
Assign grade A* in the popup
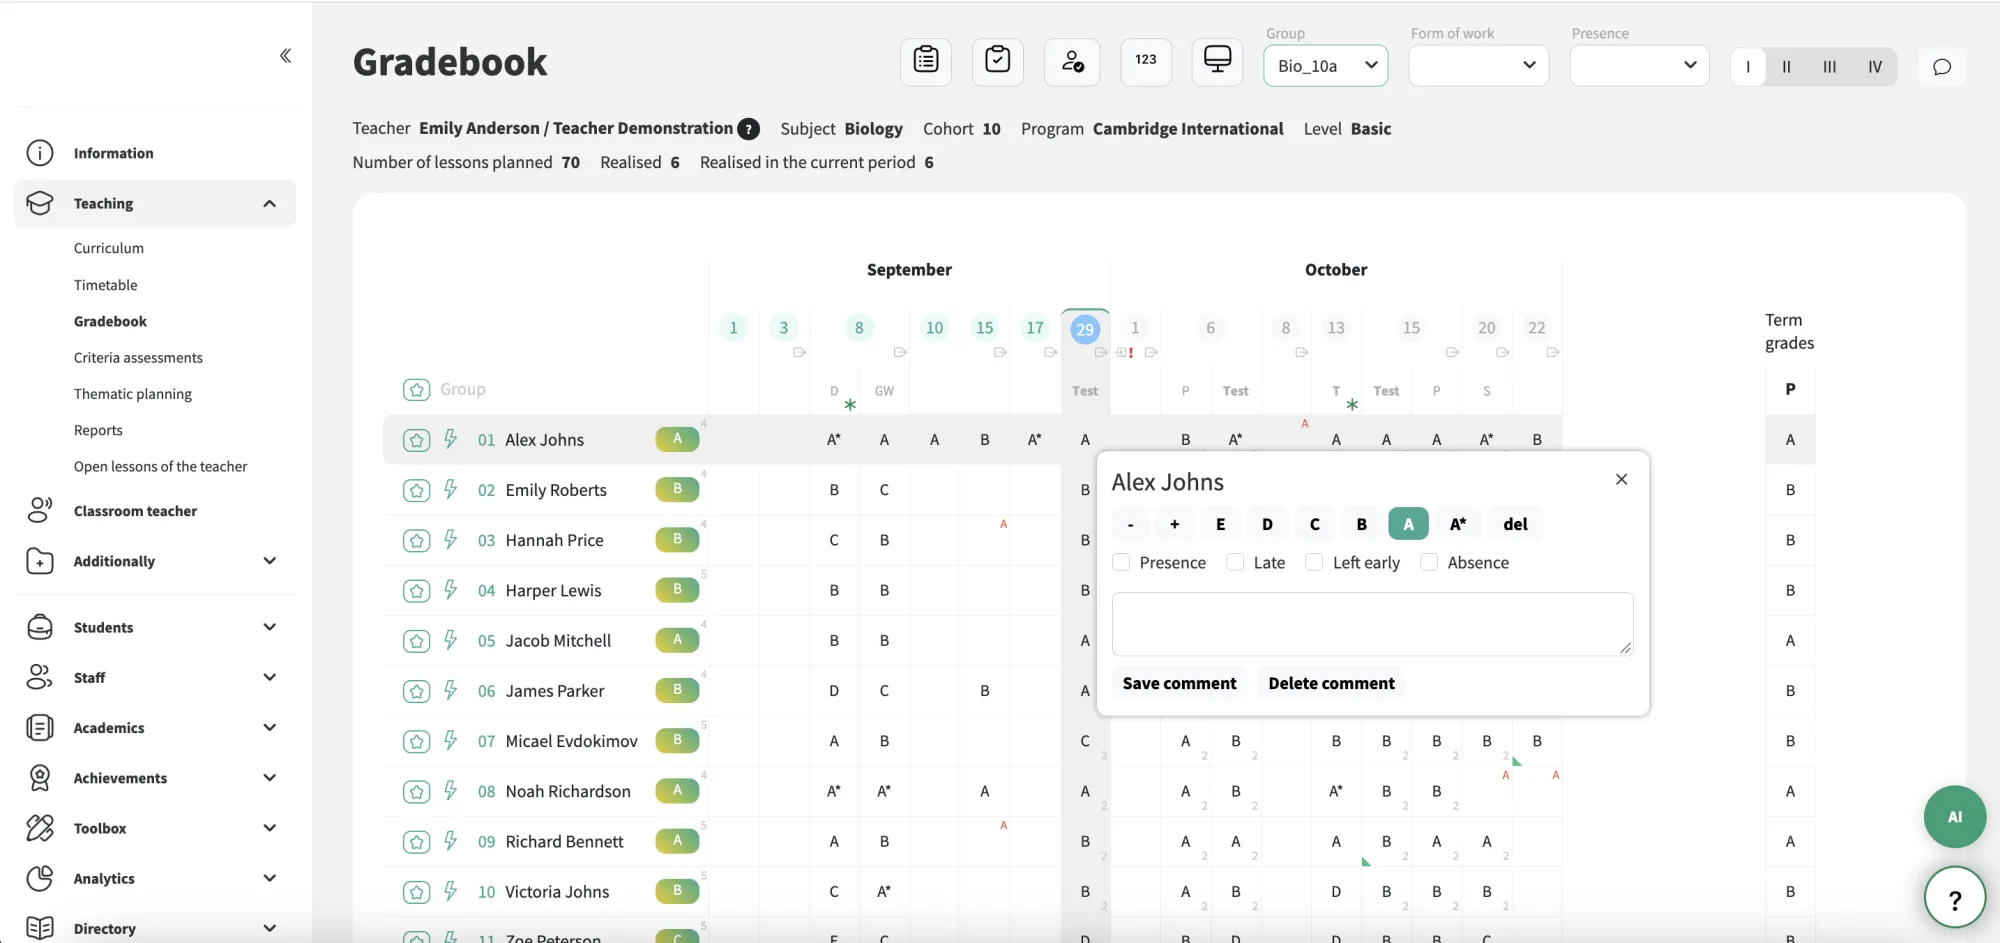[x=1458, y=524]
